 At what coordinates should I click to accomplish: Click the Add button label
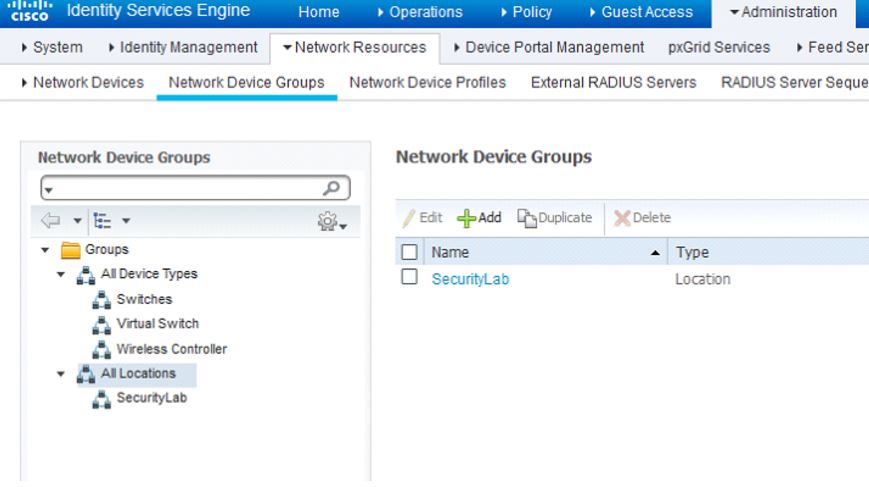[490, 218]
